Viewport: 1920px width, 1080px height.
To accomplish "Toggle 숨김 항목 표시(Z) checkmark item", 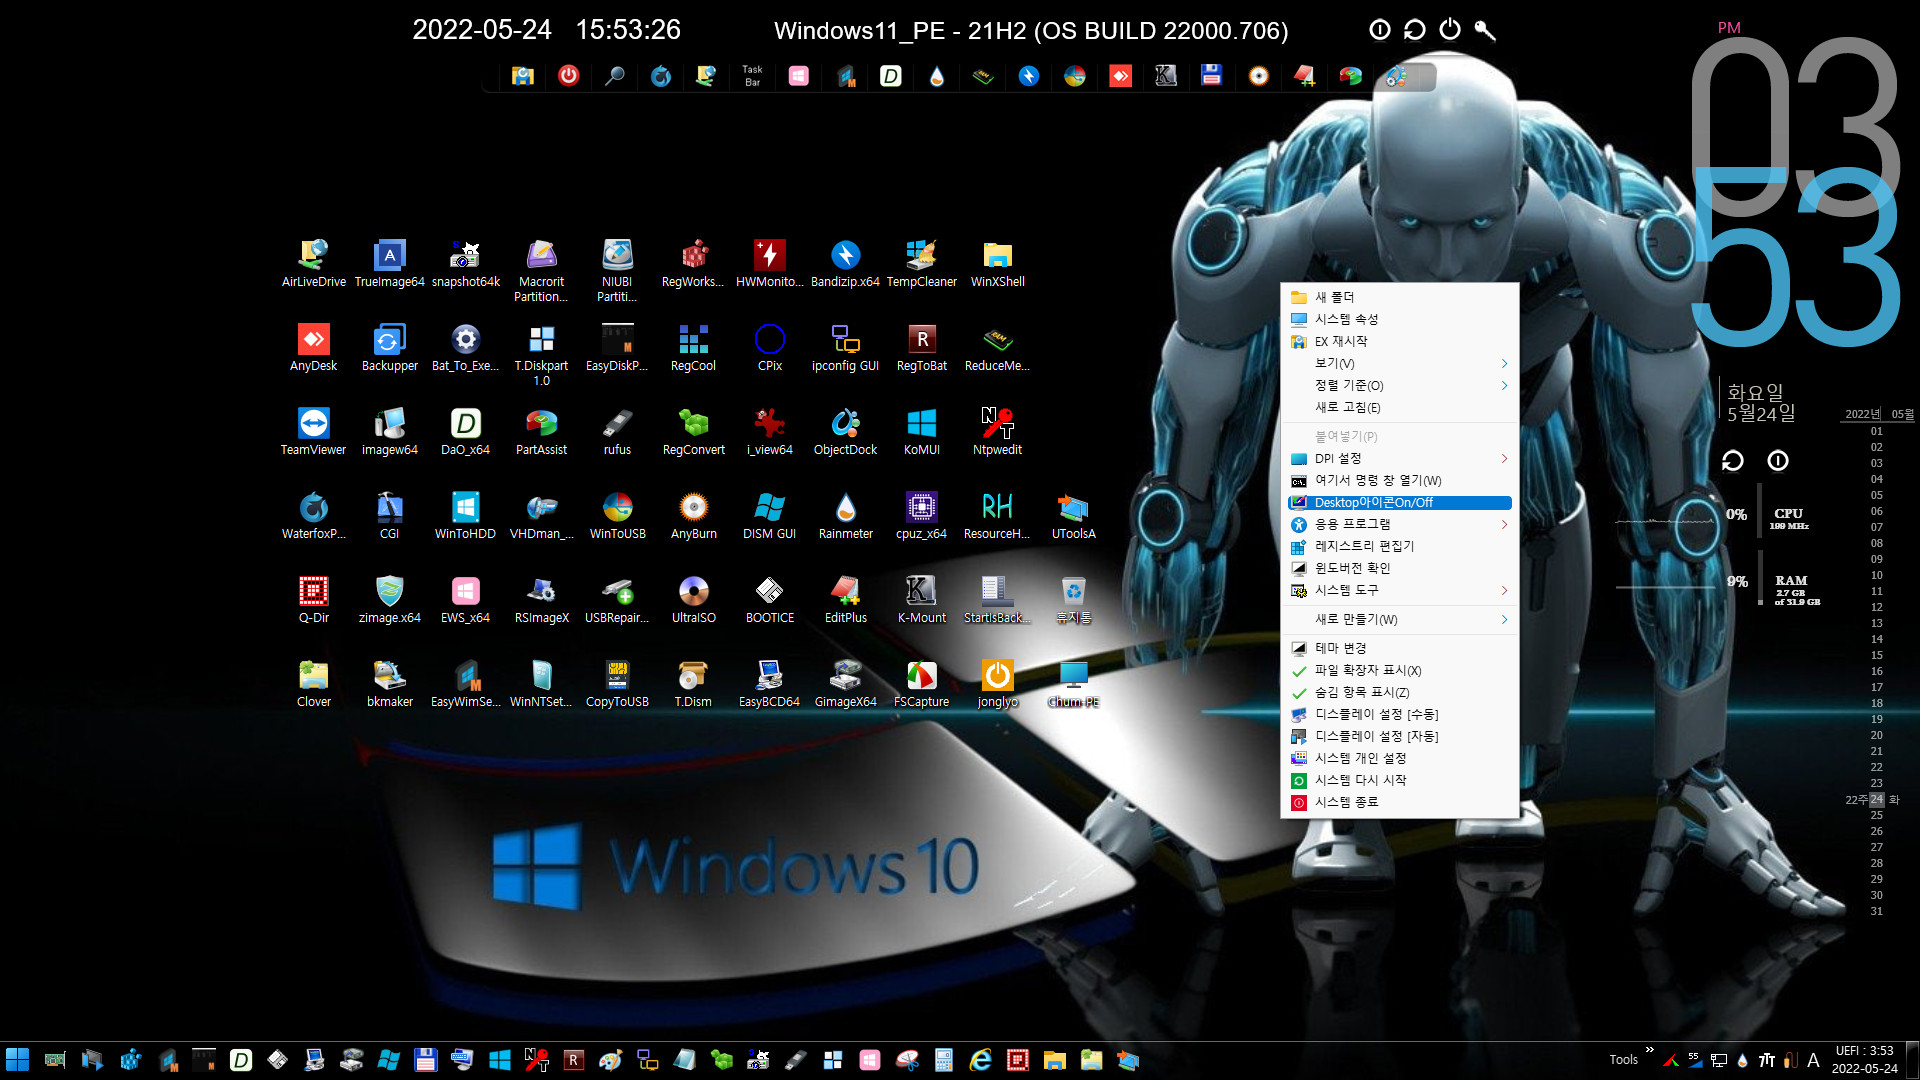I will [1400, 692].
